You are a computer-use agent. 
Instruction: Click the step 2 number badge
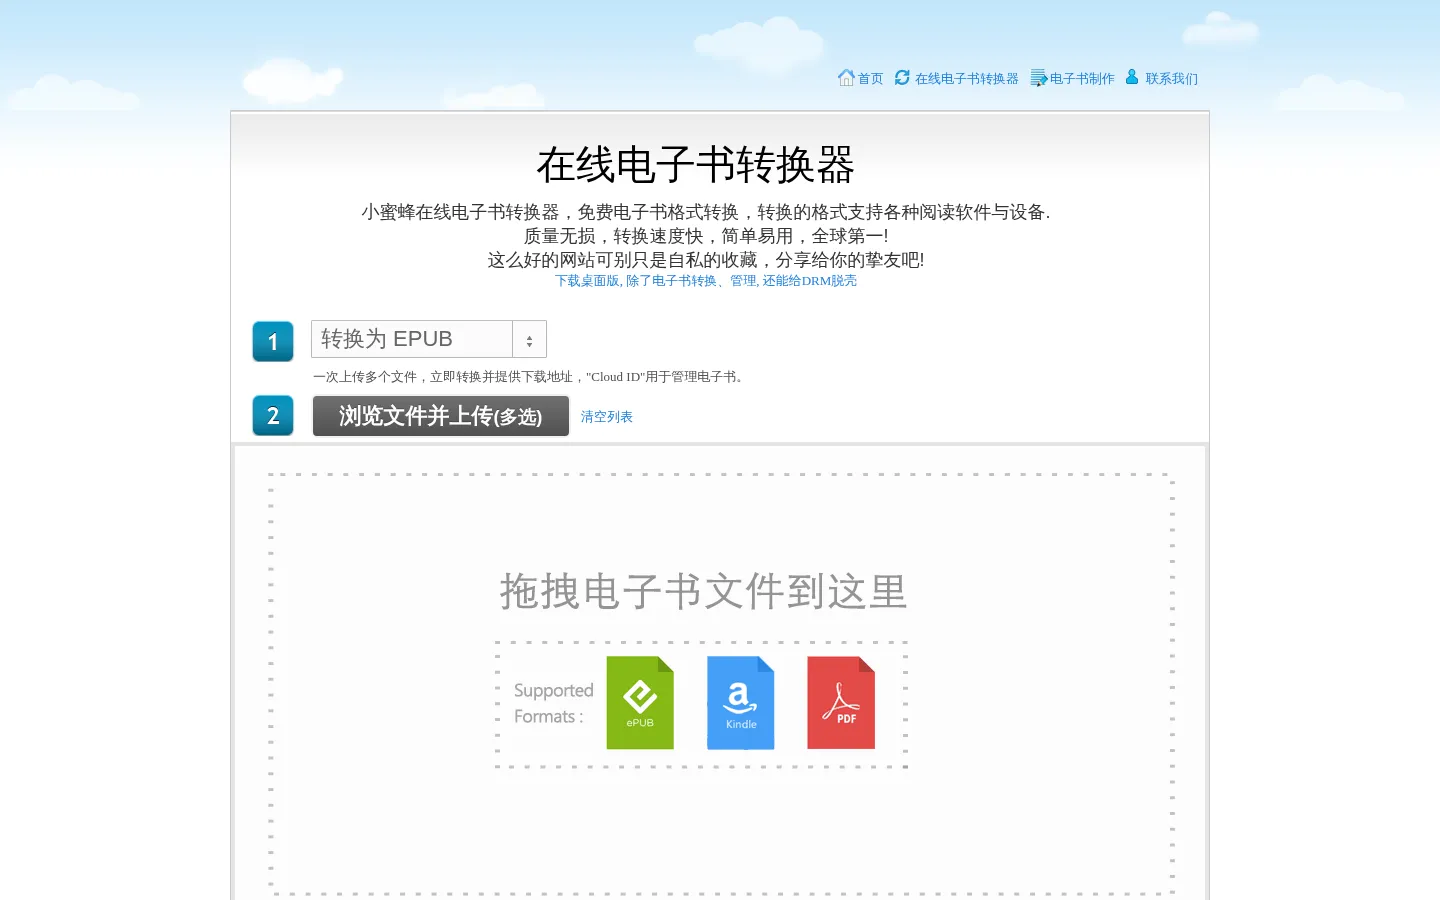(x=273, y=416)
